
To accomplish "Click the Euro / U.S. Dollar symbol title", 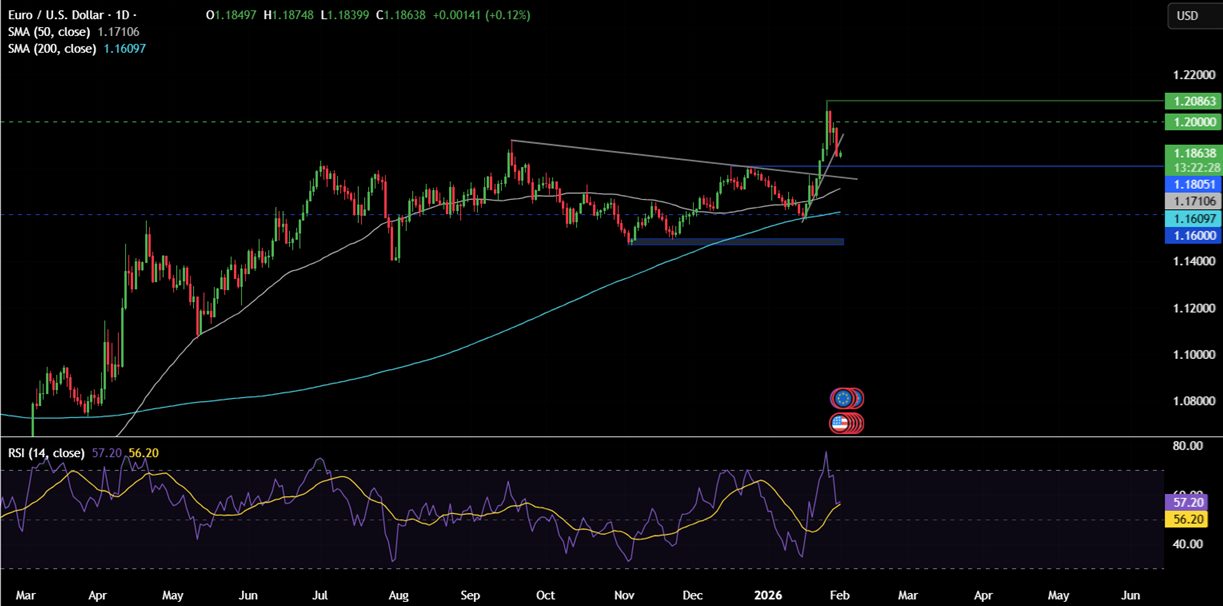I will 52,16.
